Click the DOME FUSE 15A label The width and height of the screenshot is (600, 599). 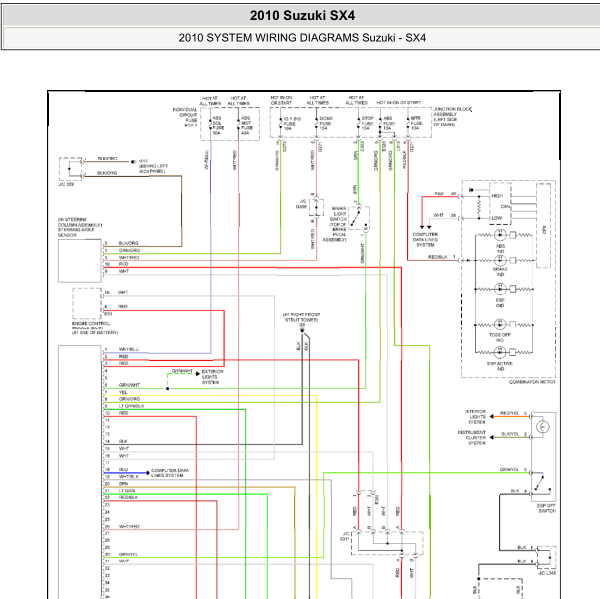(326, 124)
